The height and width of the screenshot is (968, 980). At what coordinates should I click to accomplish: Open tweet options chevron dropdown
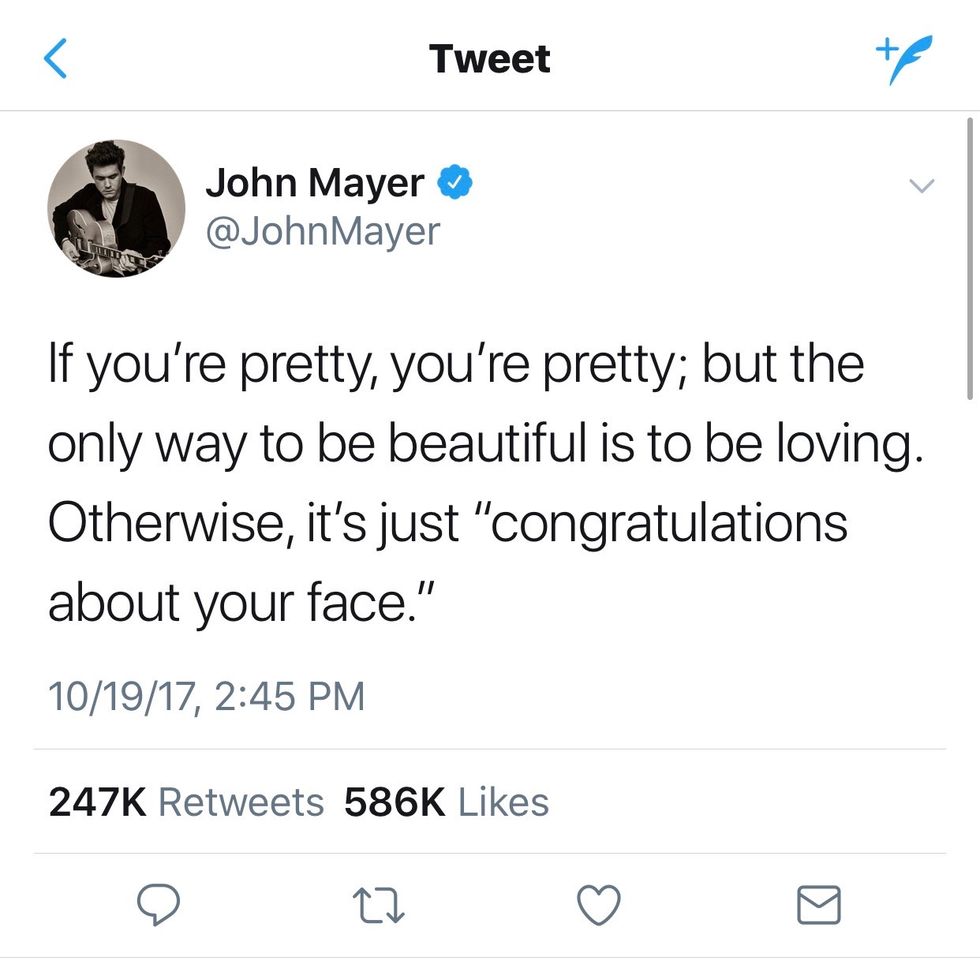tap(921, 185)
